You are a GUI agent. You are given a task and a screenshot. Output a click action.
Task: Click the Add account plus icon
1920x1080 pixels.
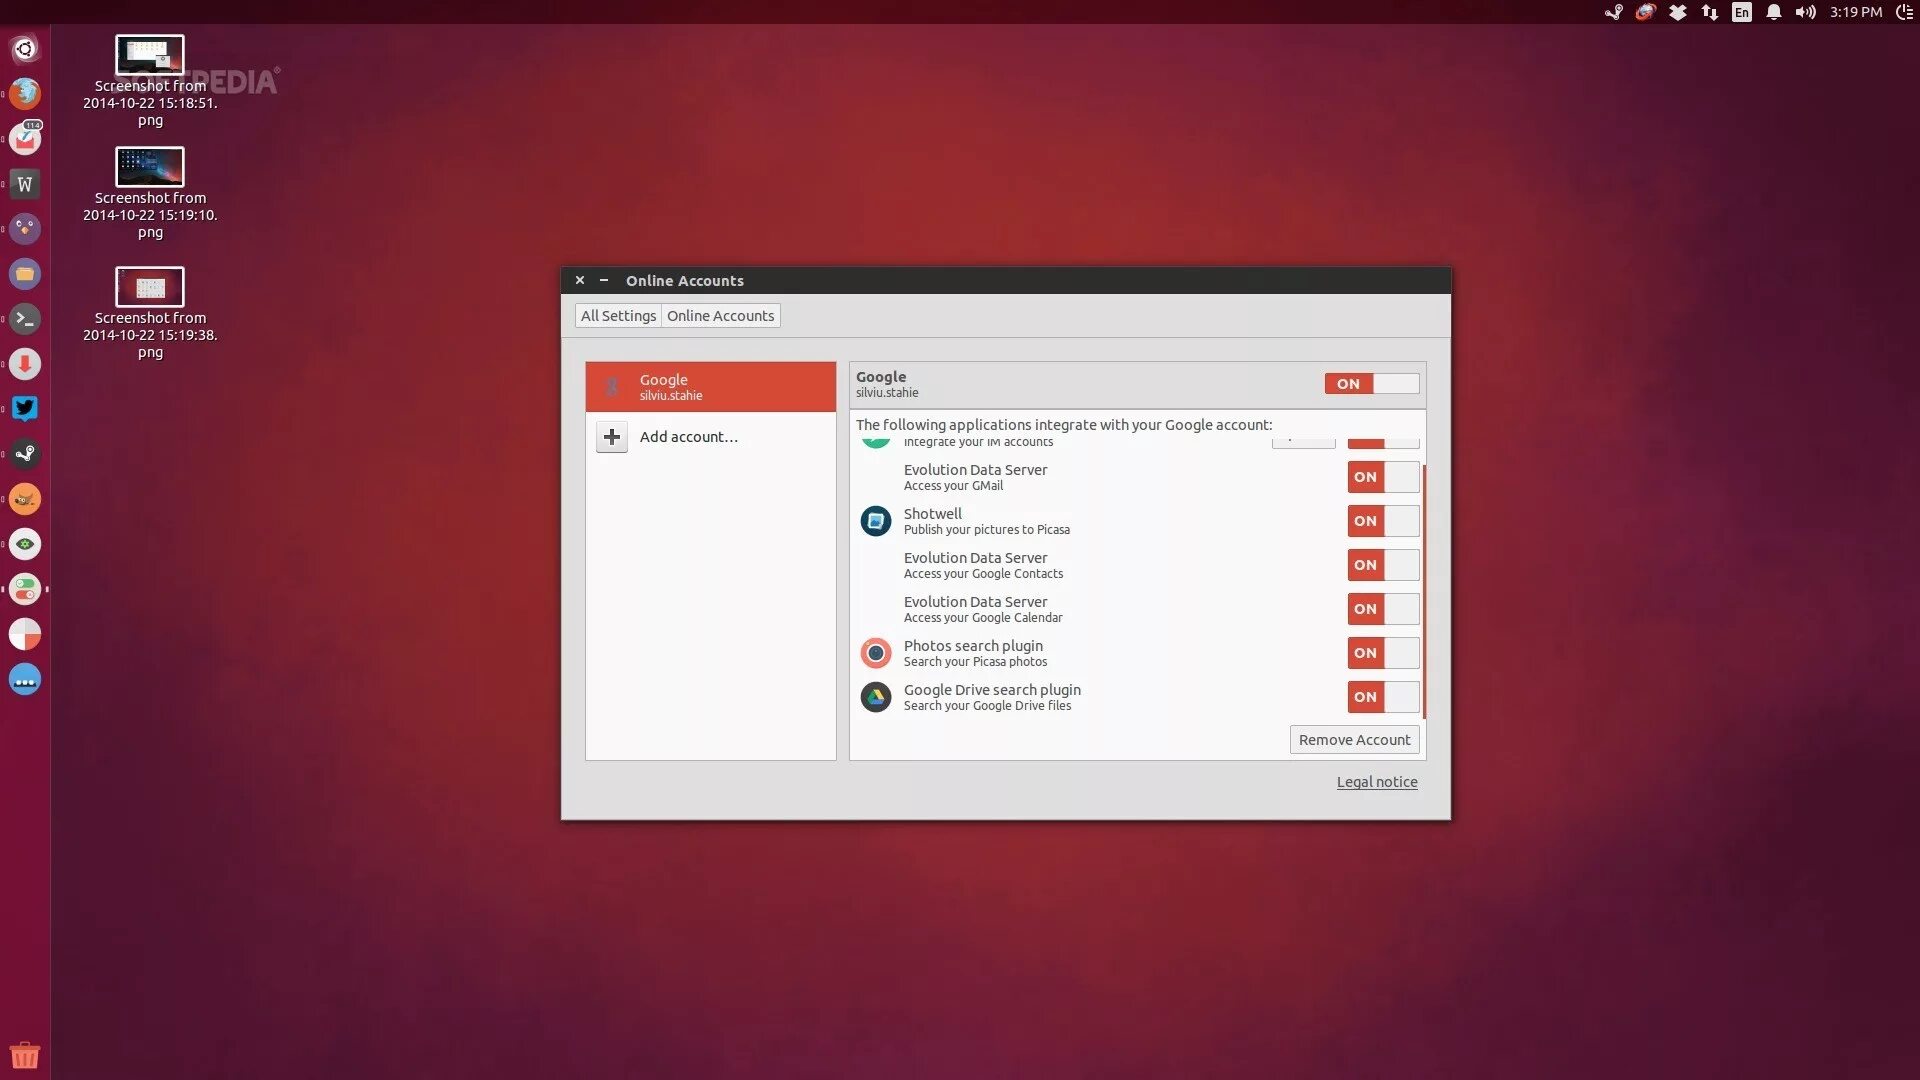click(x=612, y=437)
